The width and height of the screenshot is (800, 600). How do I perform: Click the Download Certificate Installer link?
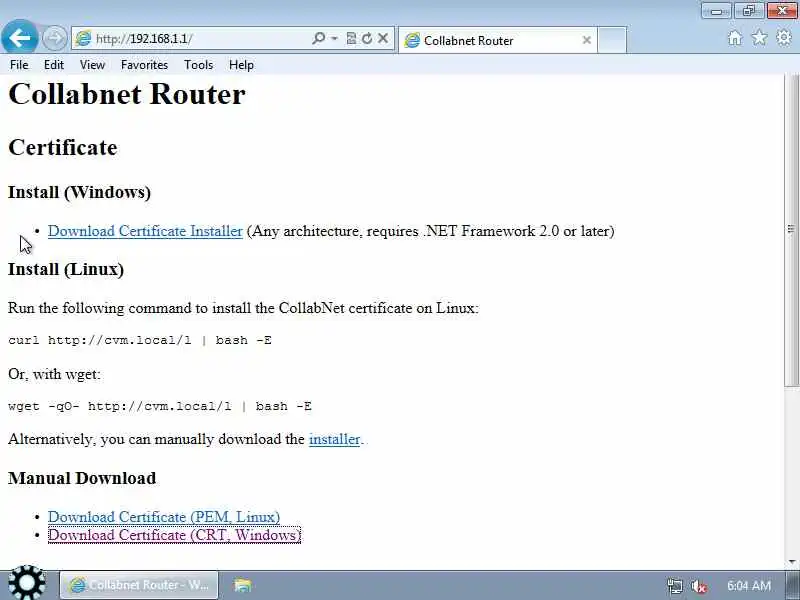click(x=145, y=231)
